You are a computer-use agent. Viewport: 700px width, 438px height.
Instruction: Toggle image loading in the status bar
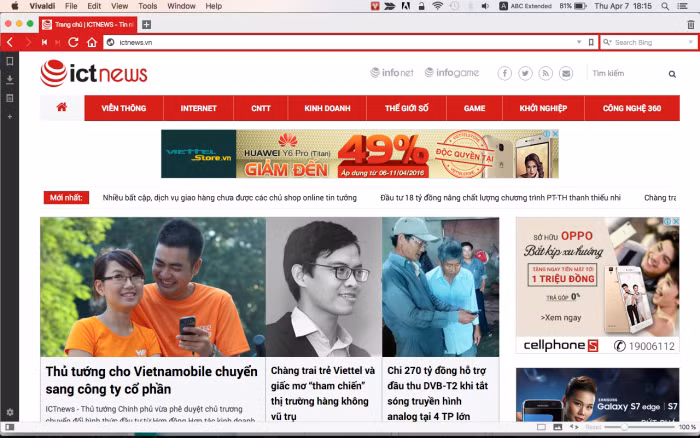click(558, 427)
